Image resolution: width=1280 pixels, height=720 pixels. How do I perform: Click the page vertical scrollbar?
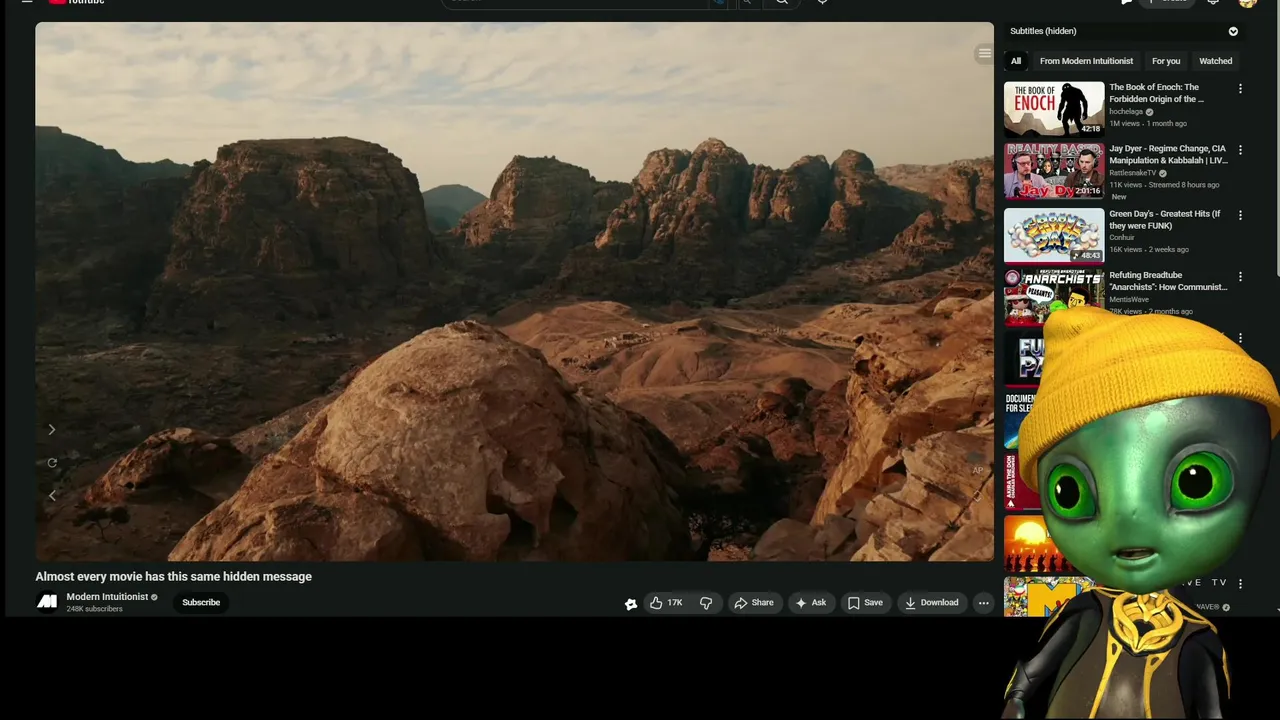click(x=1276, y=140)
